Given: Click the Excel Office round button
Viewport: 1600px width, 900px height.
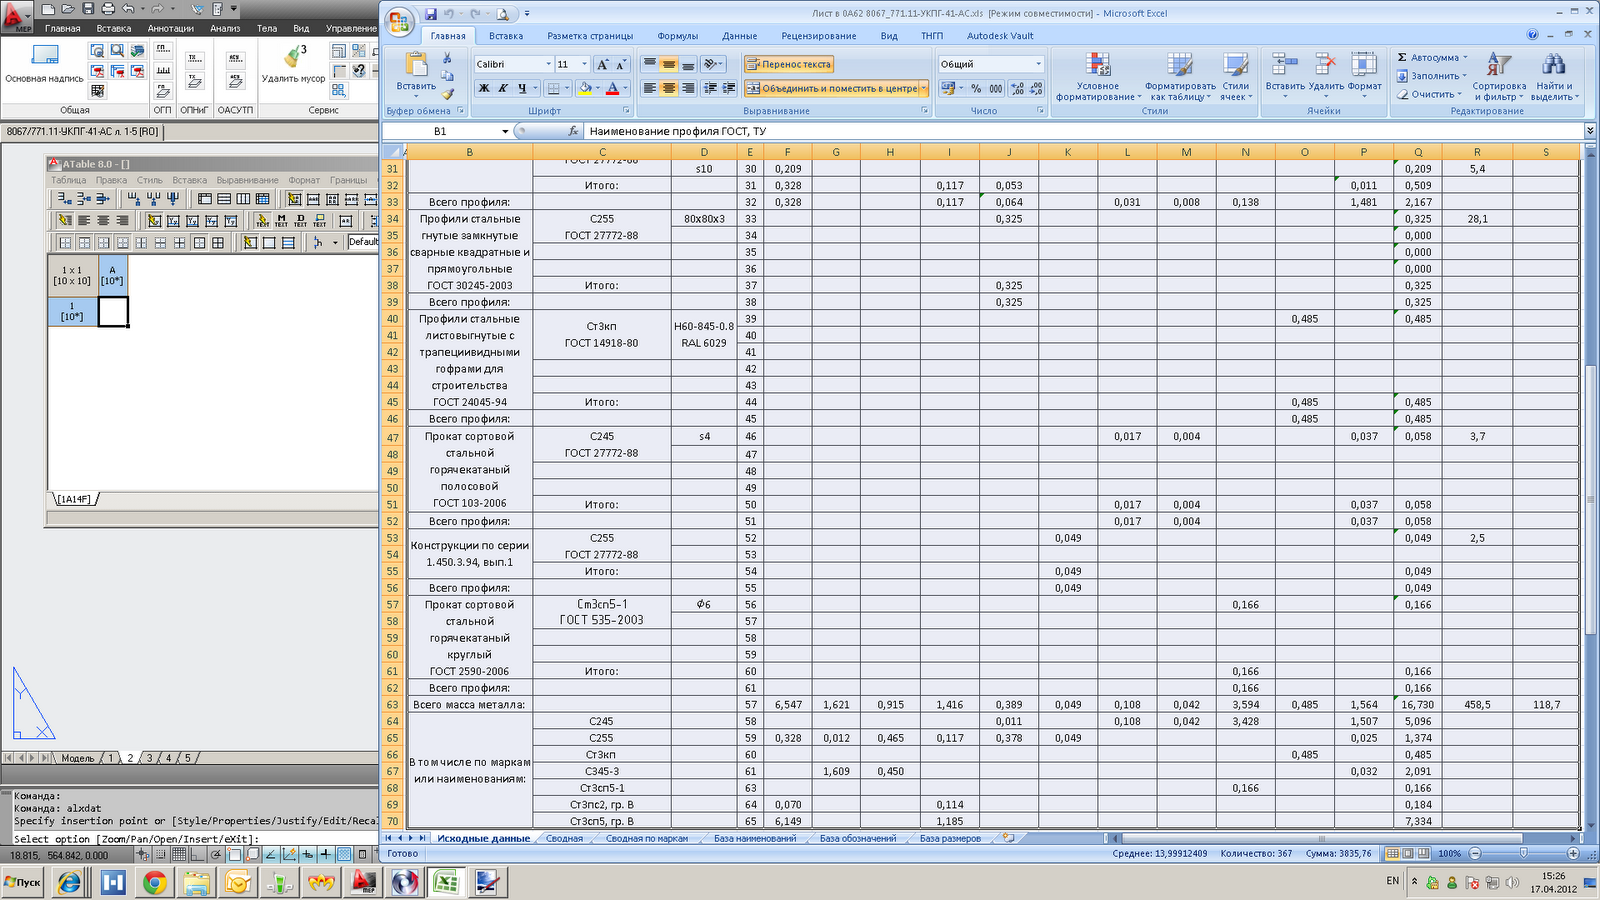Looking at the screenshot, I should (x=399, y=22).
